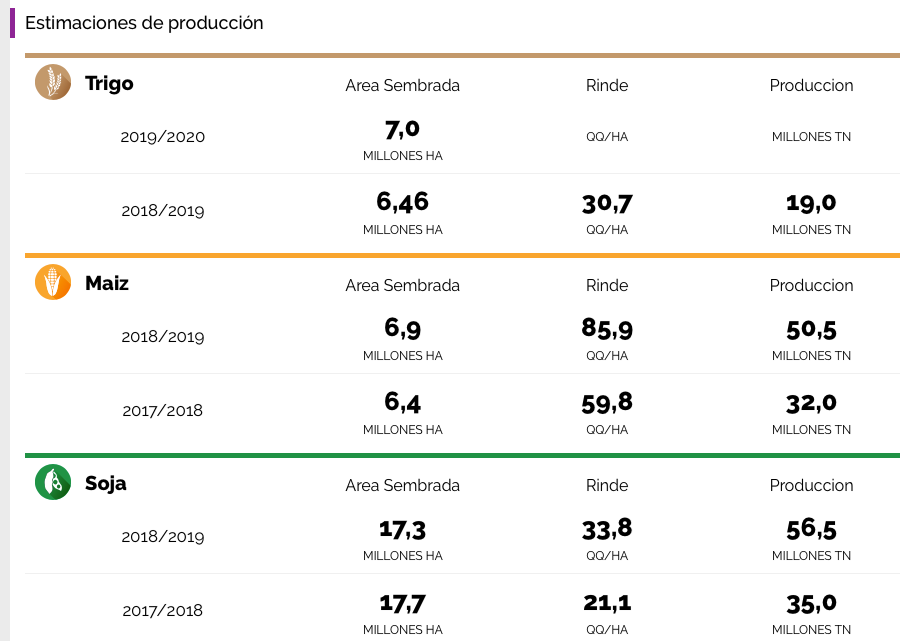This screenshot has width=900, height=641.
Task: Click the 59,8 Maiz yield value
Action: pyautogui.click(x=607, y=403)
